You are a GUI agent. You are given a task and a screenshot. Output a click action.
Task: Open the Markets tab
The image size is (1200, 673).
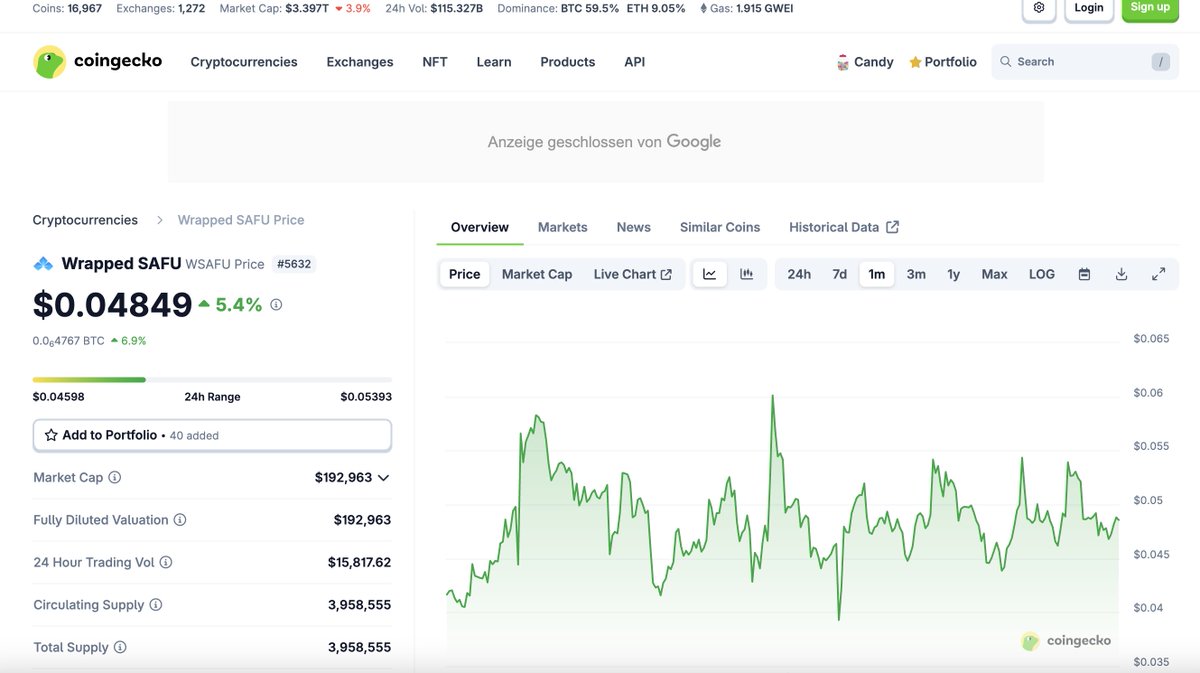click(x=563, y=227)
